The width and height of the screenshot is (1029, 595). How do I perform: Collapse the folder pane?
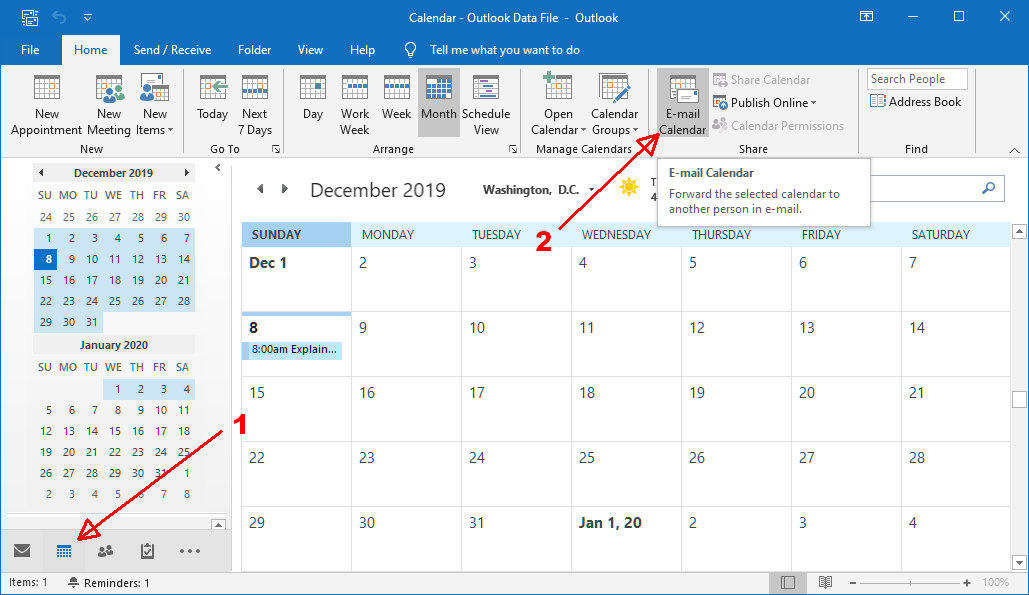click(218, 168)
